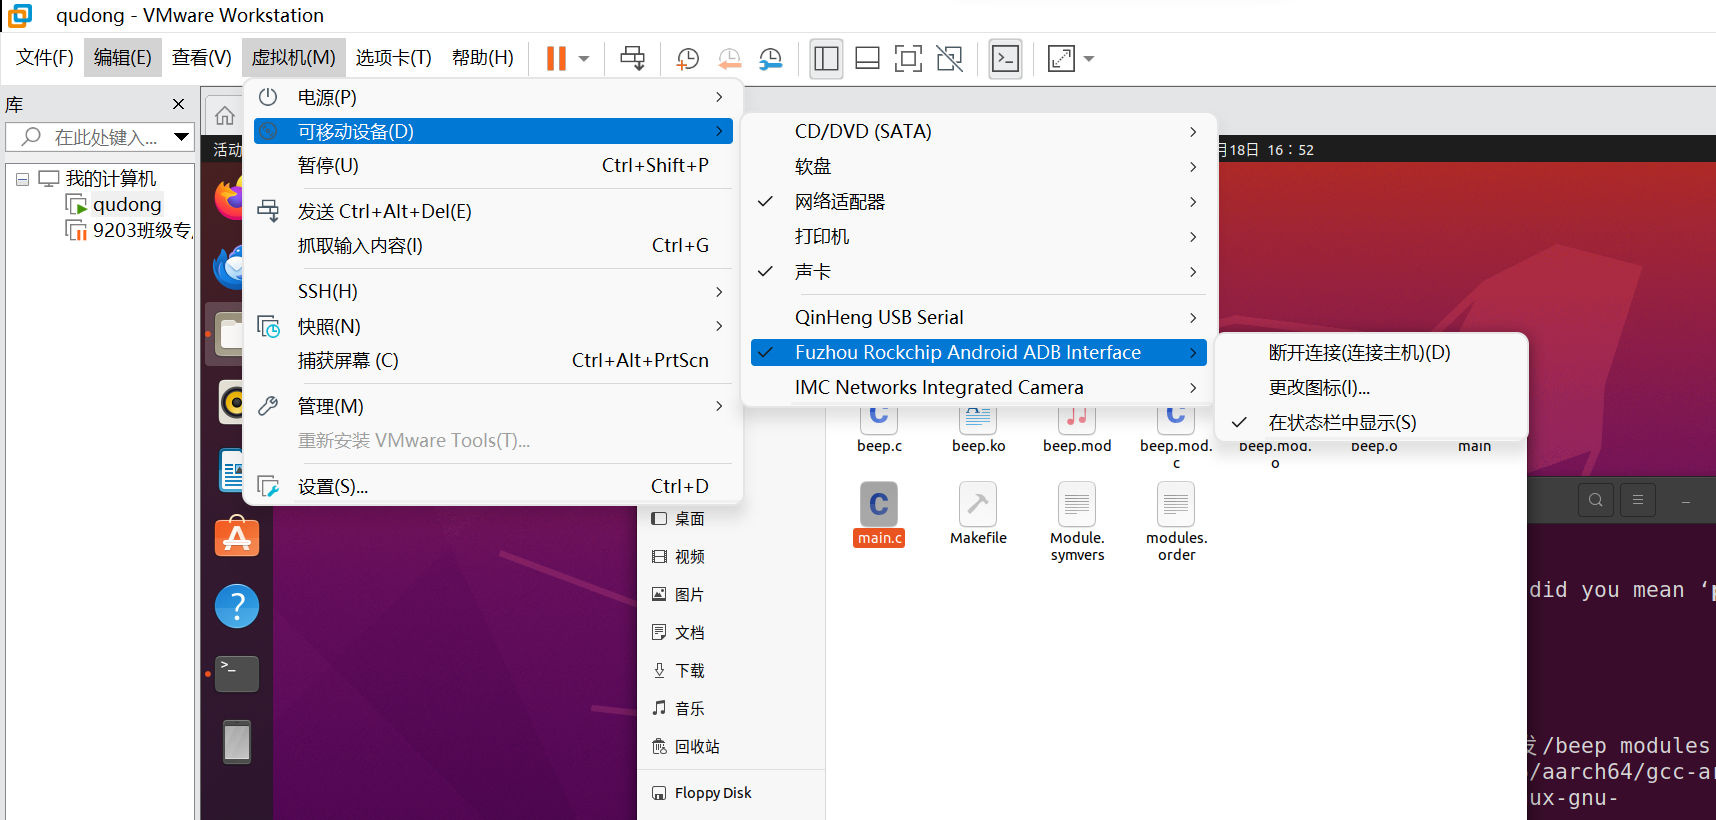Toggle the 网络适配器 checked device
The height and width of the screenshot is (820, 1716).
pos(978,201)
